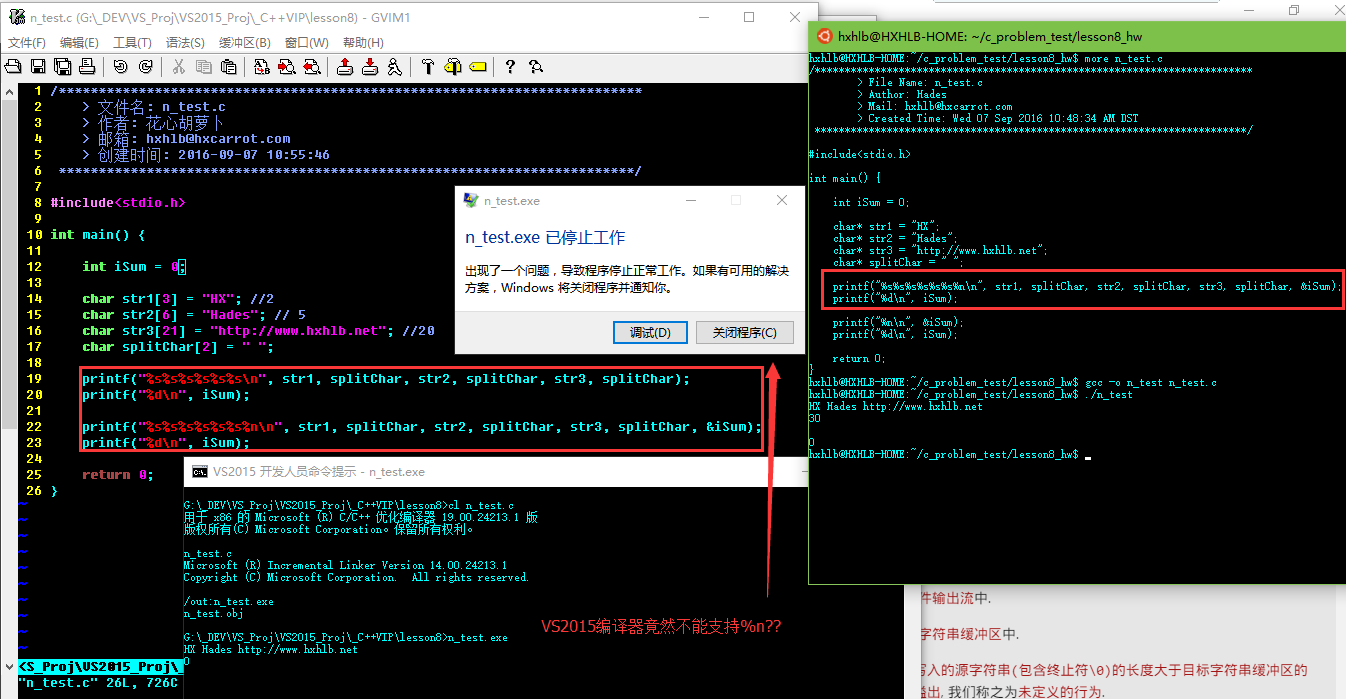
Task: Undo the last edit in GVim
Action: pos(120,67)
